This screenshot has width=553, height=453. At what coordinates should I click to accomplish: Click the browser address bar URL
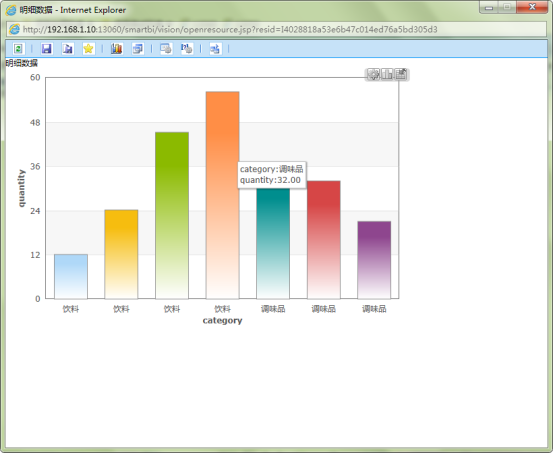[x=230, y=29]
